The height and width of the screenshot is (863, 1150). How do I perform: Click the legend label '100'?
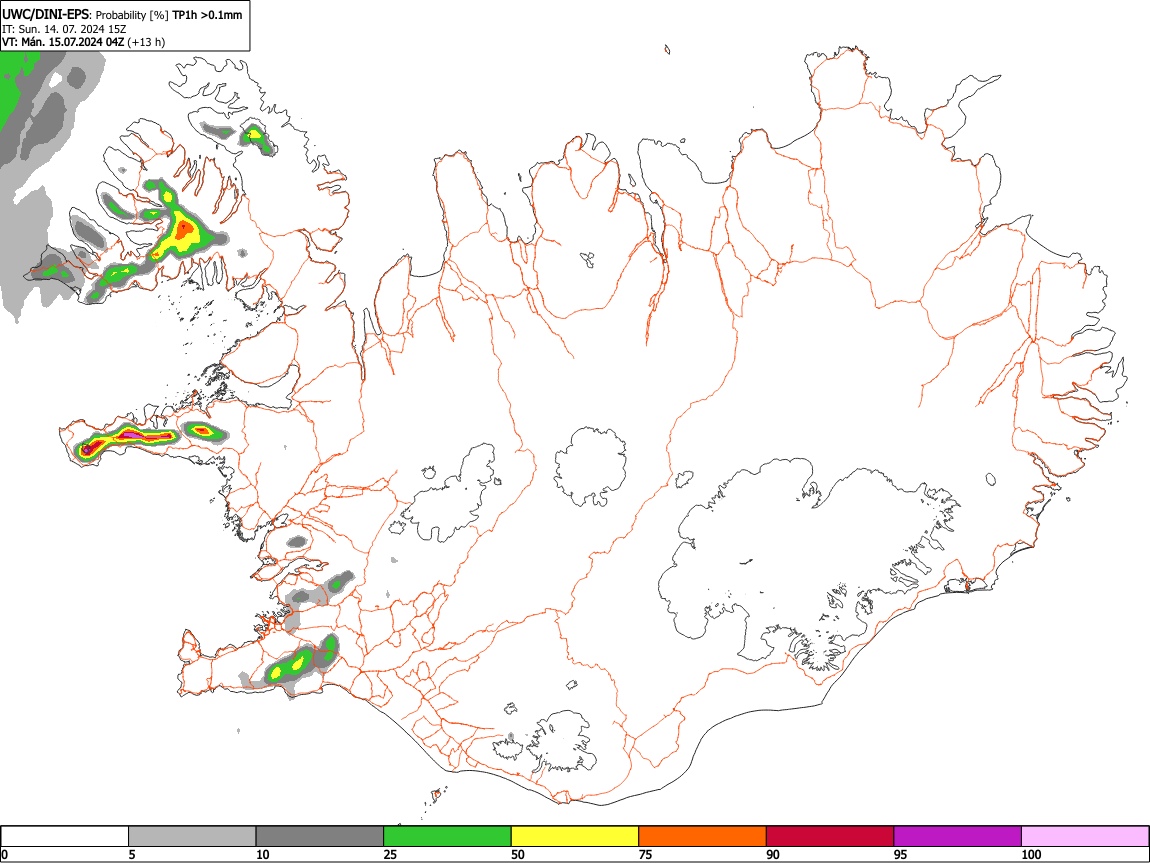tap(1031, 854)
